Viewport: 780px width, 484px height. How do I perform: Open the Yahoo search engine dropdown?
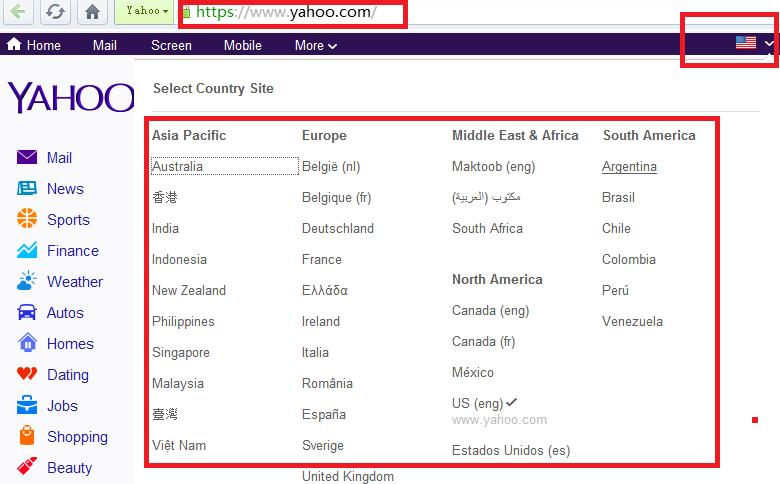[144, 11]
